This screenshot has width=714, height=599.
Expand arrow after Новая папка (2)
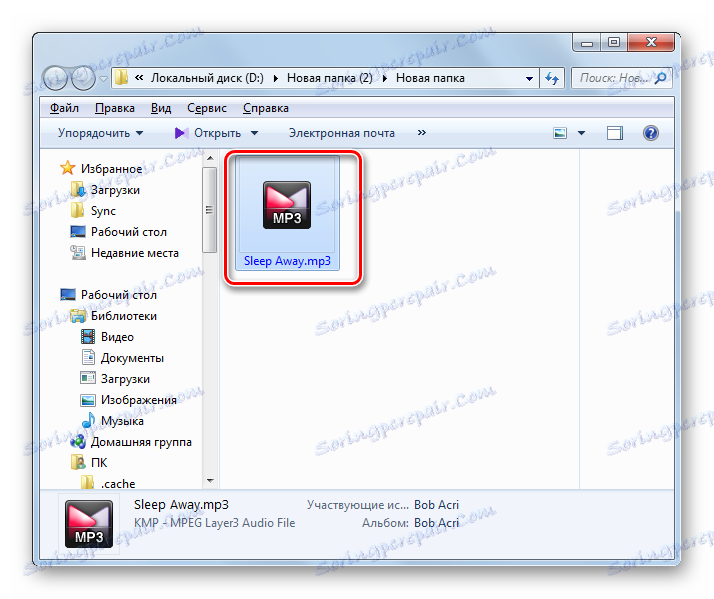click(x=385, y=78)
